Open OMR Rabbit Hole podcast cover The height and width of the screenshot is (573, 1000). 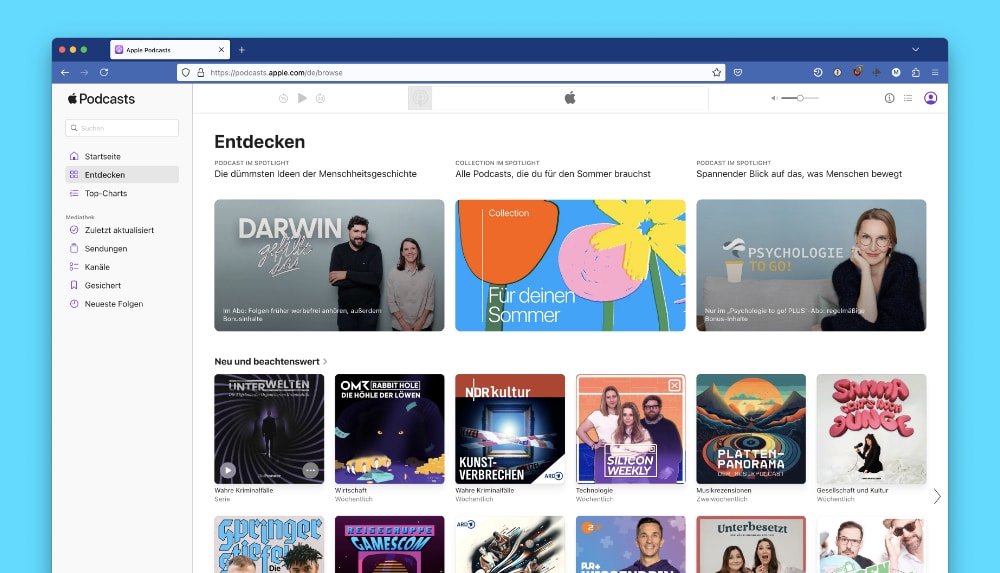390,429
